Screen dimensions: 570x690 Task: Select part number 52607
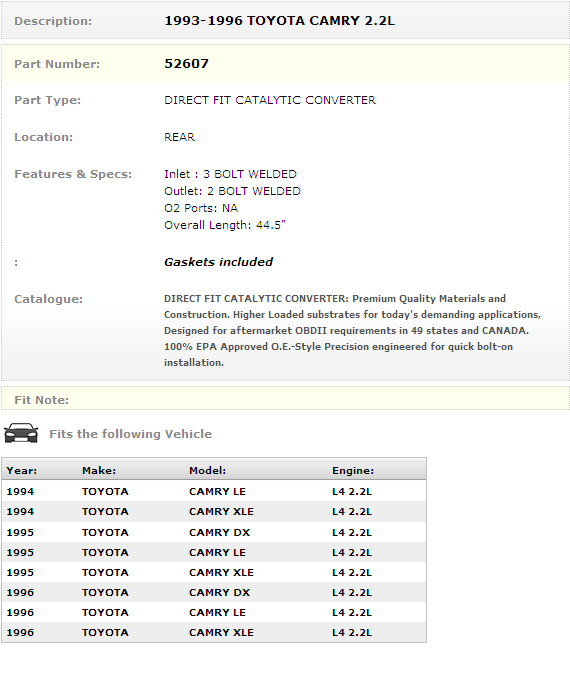[x=186, y=64]
